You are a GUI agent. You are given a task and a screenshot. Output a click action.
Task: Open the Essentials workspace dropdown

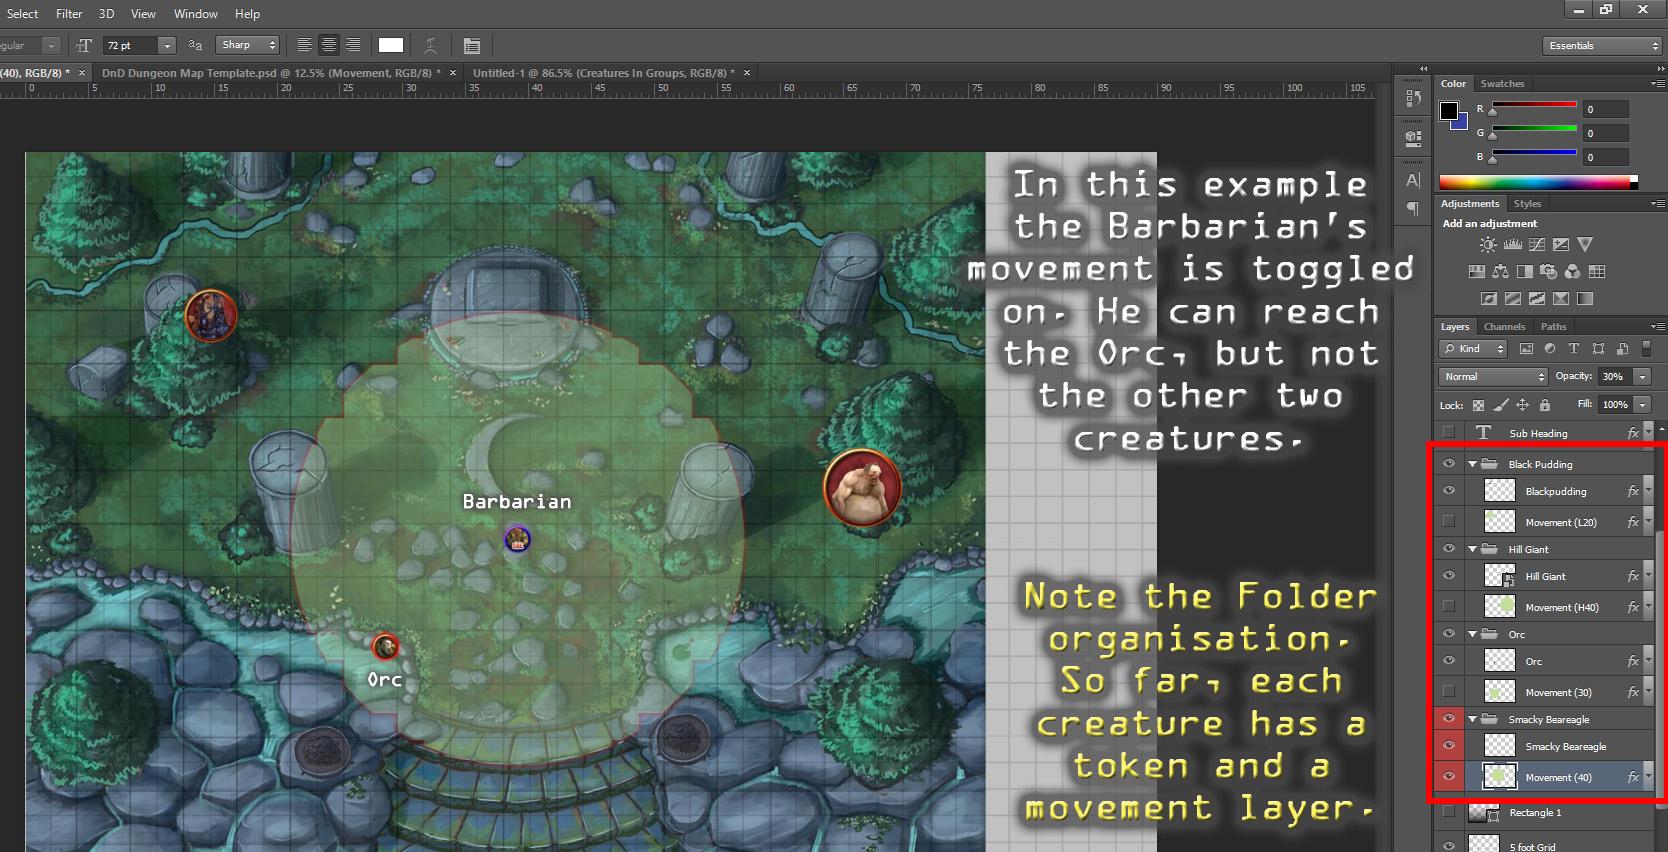(1602, 46)
